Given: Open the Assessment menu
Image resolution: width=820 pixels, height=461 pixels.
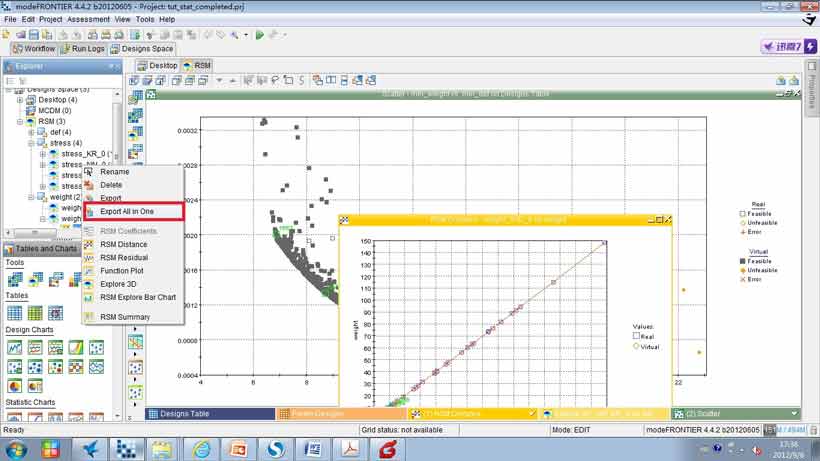Looking at the screenshot, I should 88,19.
